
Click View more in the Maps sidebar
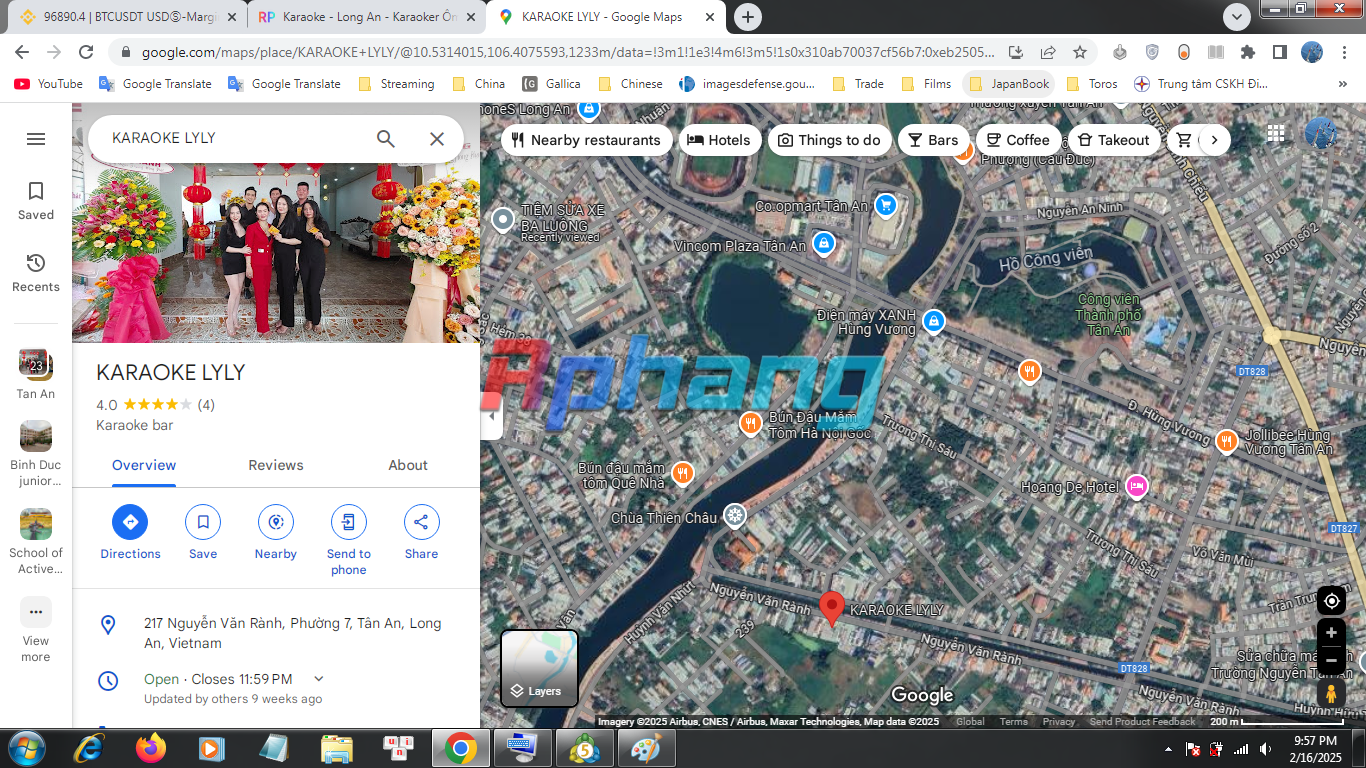pyautogui.click(x=36, y=629)
